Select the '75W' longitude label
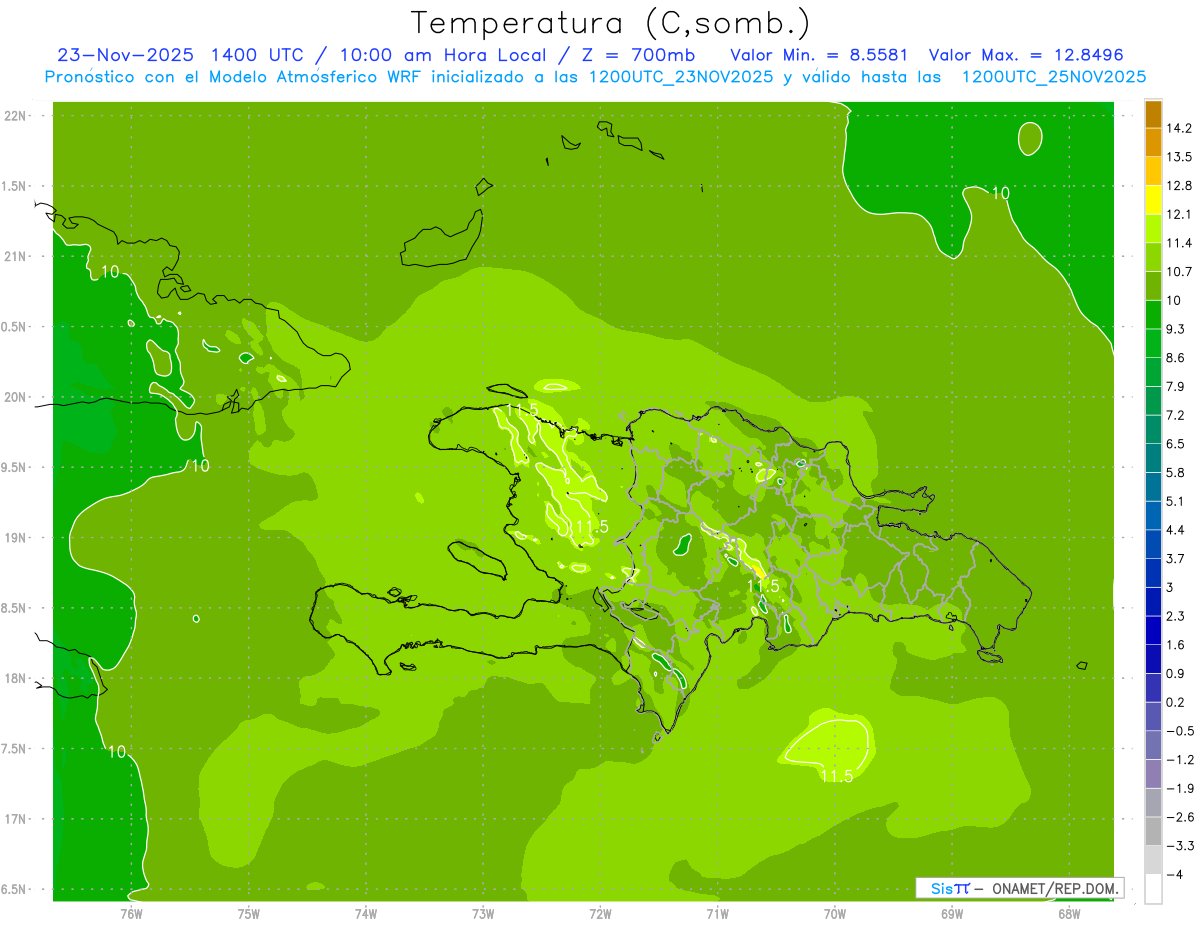1200x927 pixels. pos(248,914)
